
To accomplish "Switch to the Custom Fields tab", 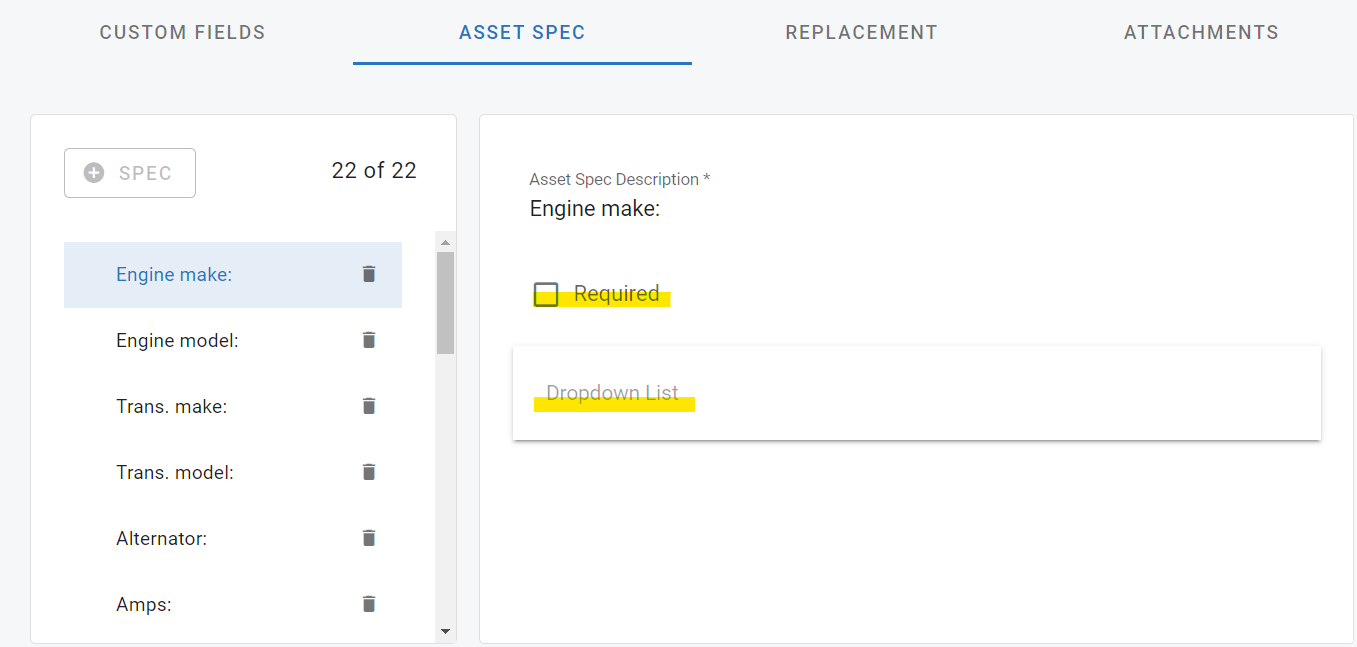I will tap(182, 32).
